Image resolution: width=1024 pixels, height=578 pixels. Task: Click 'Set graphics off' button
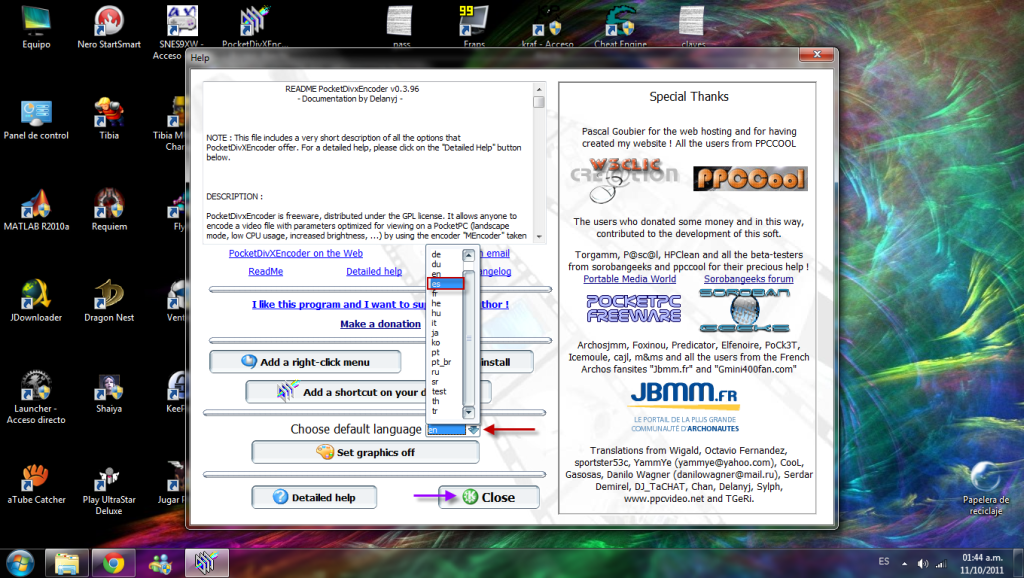pyautogui.click(x=365, y=452)
